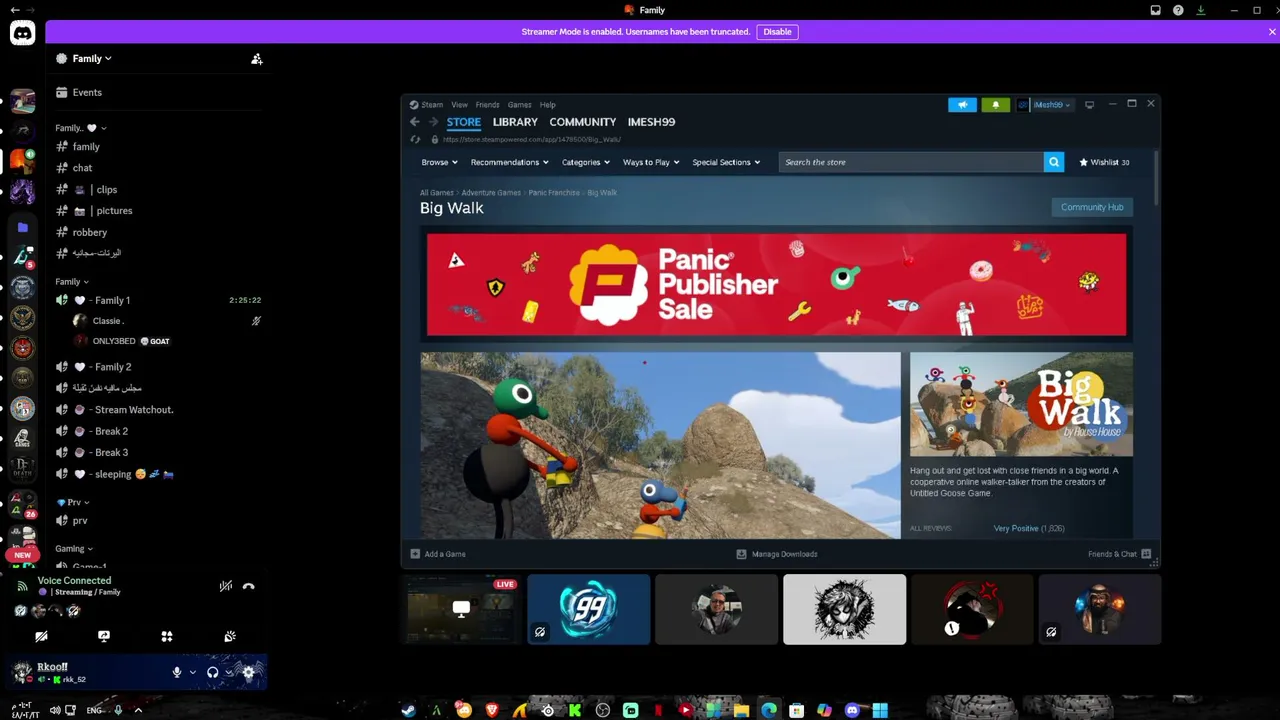Open the Games menu in Steam
The height and width of the screenshot is (720, 1280).
(x=519, y=105)
